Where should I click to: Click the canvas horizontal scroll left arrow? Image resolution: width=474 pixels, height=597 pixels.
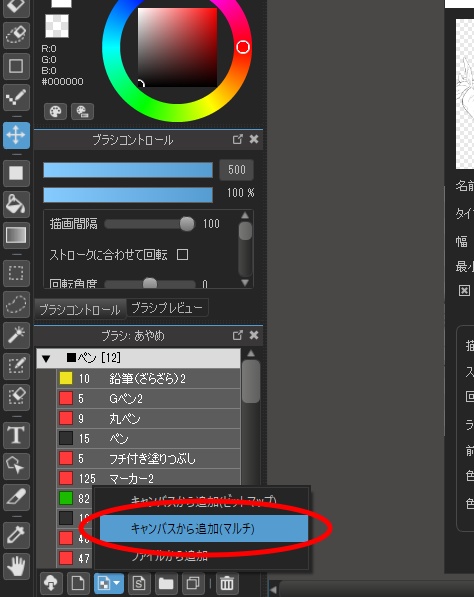[x=273, y=589]
